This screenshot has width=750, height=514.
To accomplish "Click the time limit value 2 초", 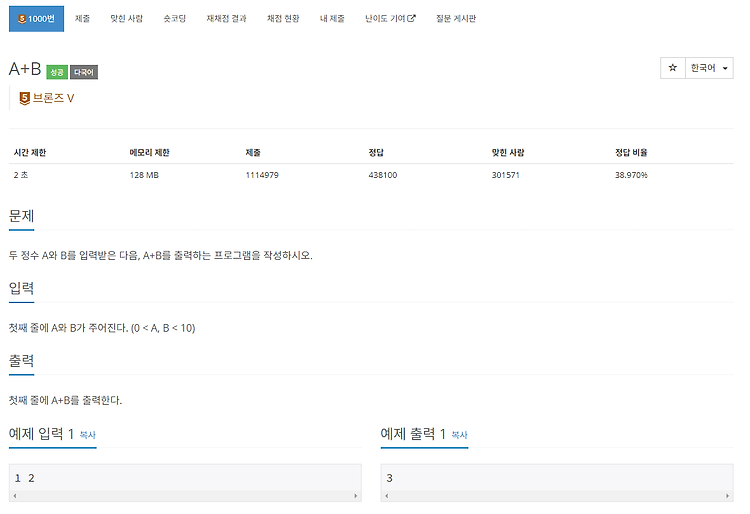I will 21,175.
